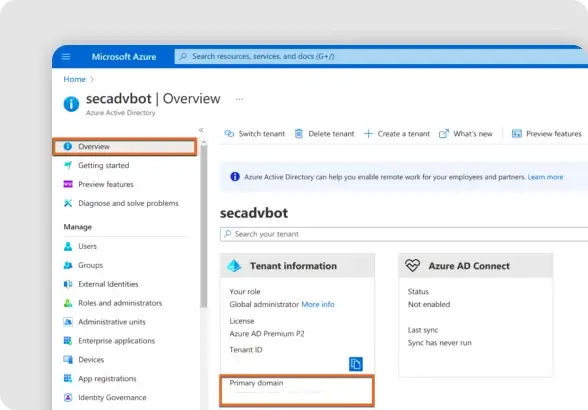
Task: Select the Overview menu item
Action: tap(124, 147)
